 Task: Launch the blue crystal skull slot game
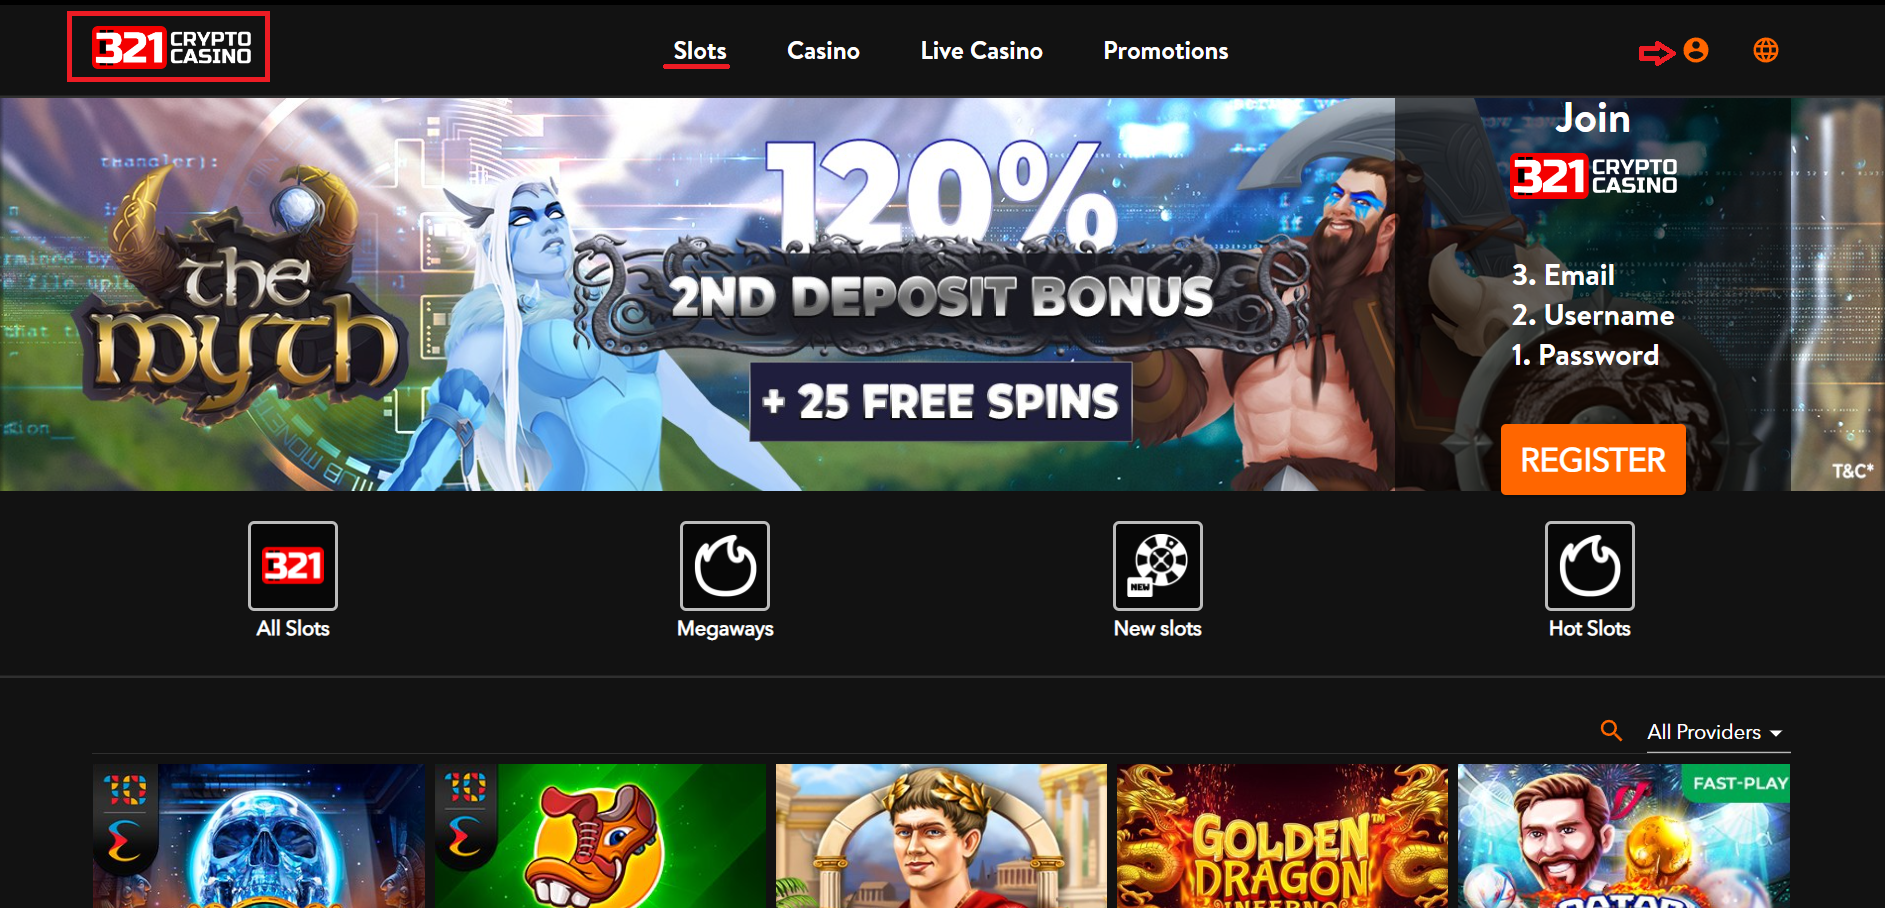[x=259, y=836]
